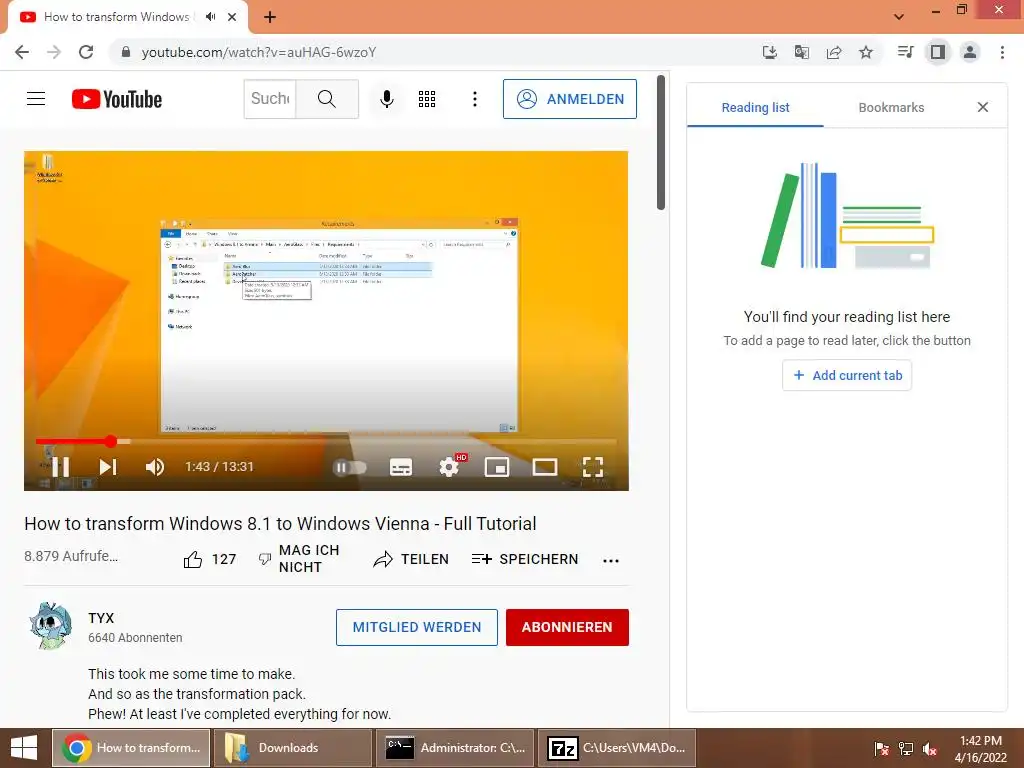Viewport: 1024px width, 768px height.
Task: Click the address bar URL
Action: (259, 52)
